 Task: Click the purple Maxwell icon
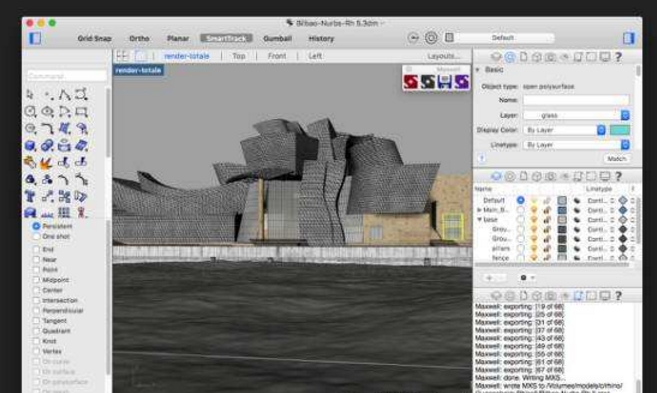(x=461, y=82)
